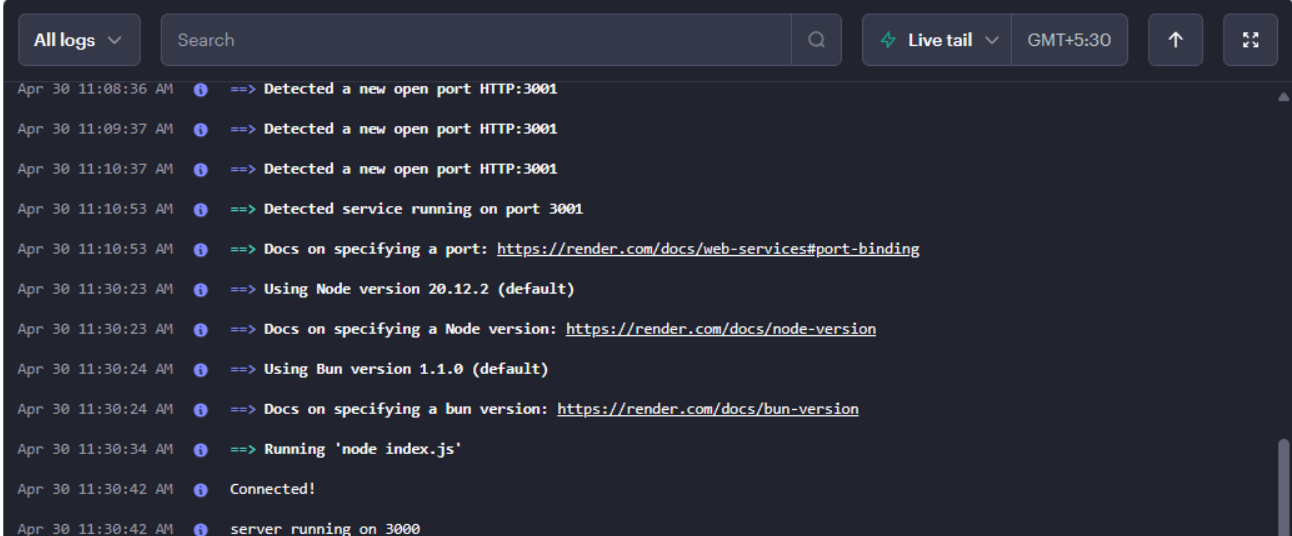The image size is (1292, 536).
Task: Open the bun-version docs link
Action: pos(707,409)
